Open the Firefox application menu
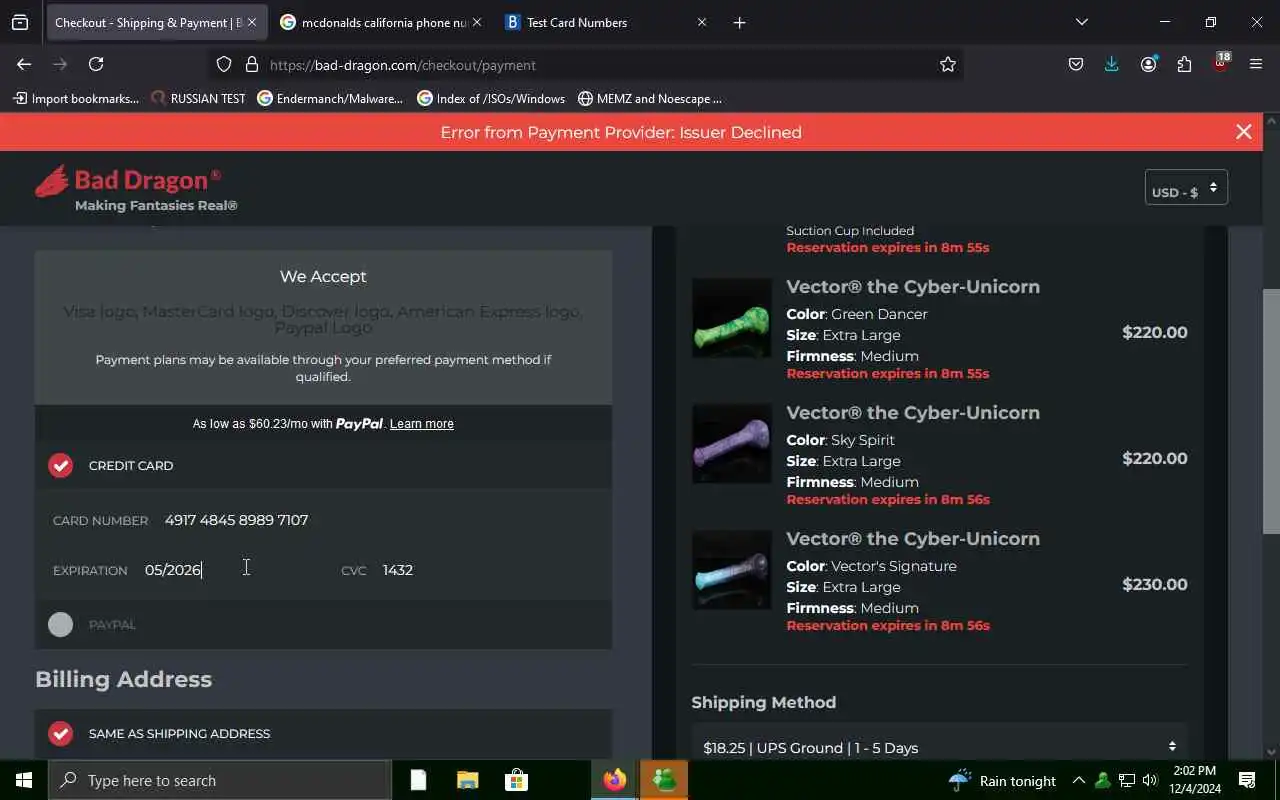 (1256, 64)
